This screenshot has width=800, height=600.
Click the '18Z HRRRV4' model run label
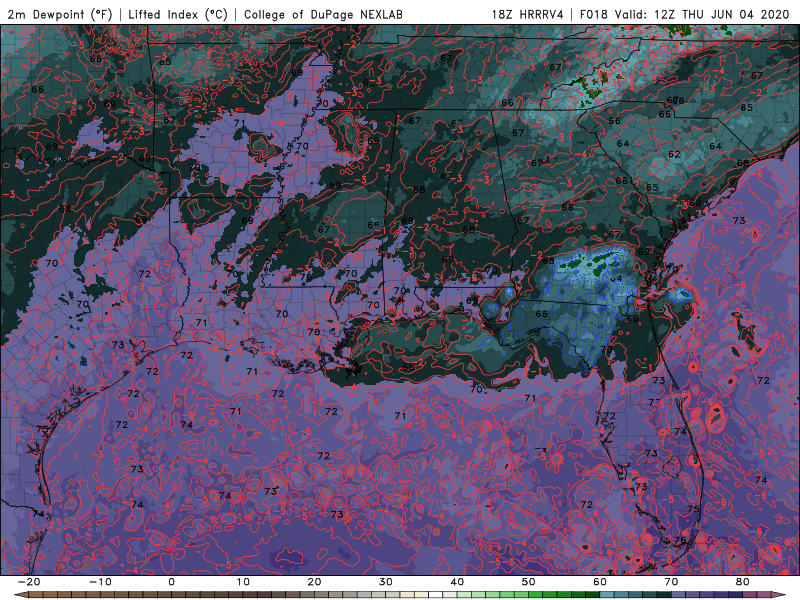coord(528,14)
